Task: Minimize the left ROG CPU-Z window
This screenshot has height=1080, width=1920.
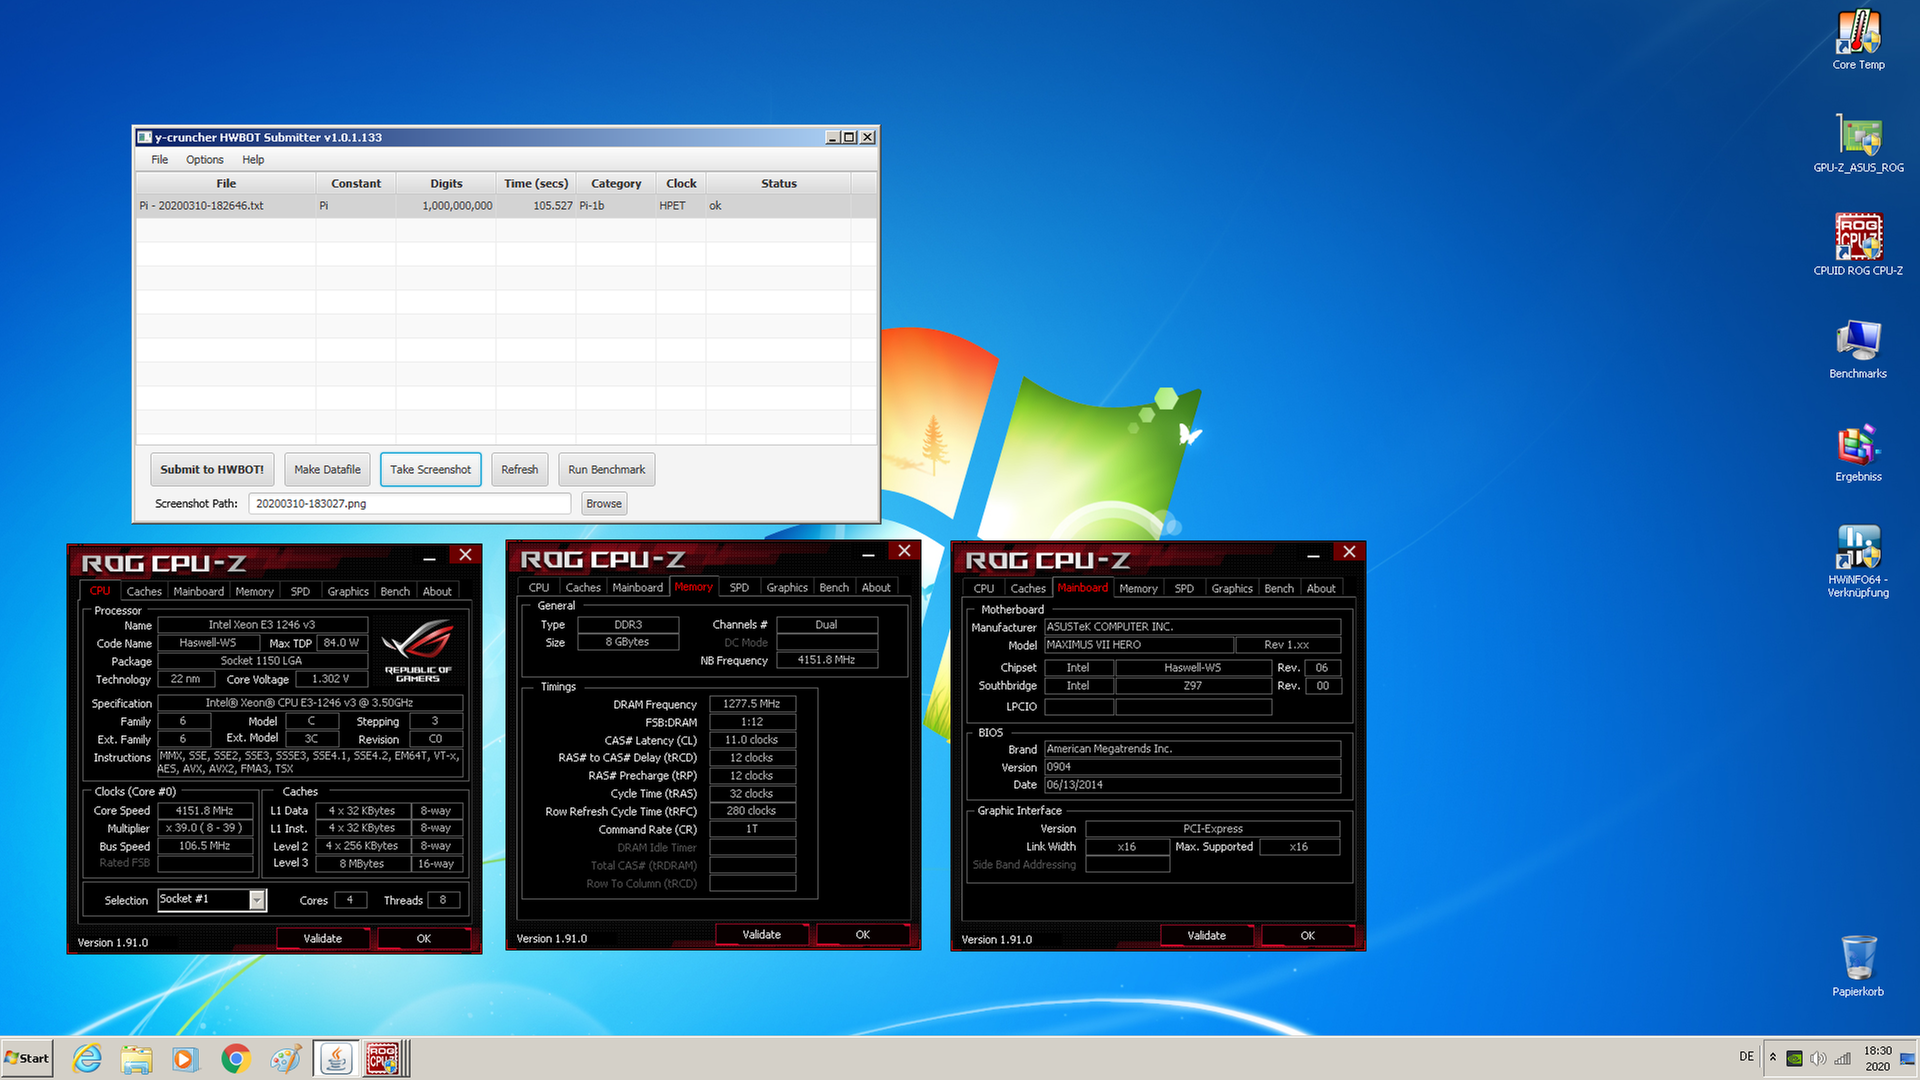Action: tap(429, 558)
